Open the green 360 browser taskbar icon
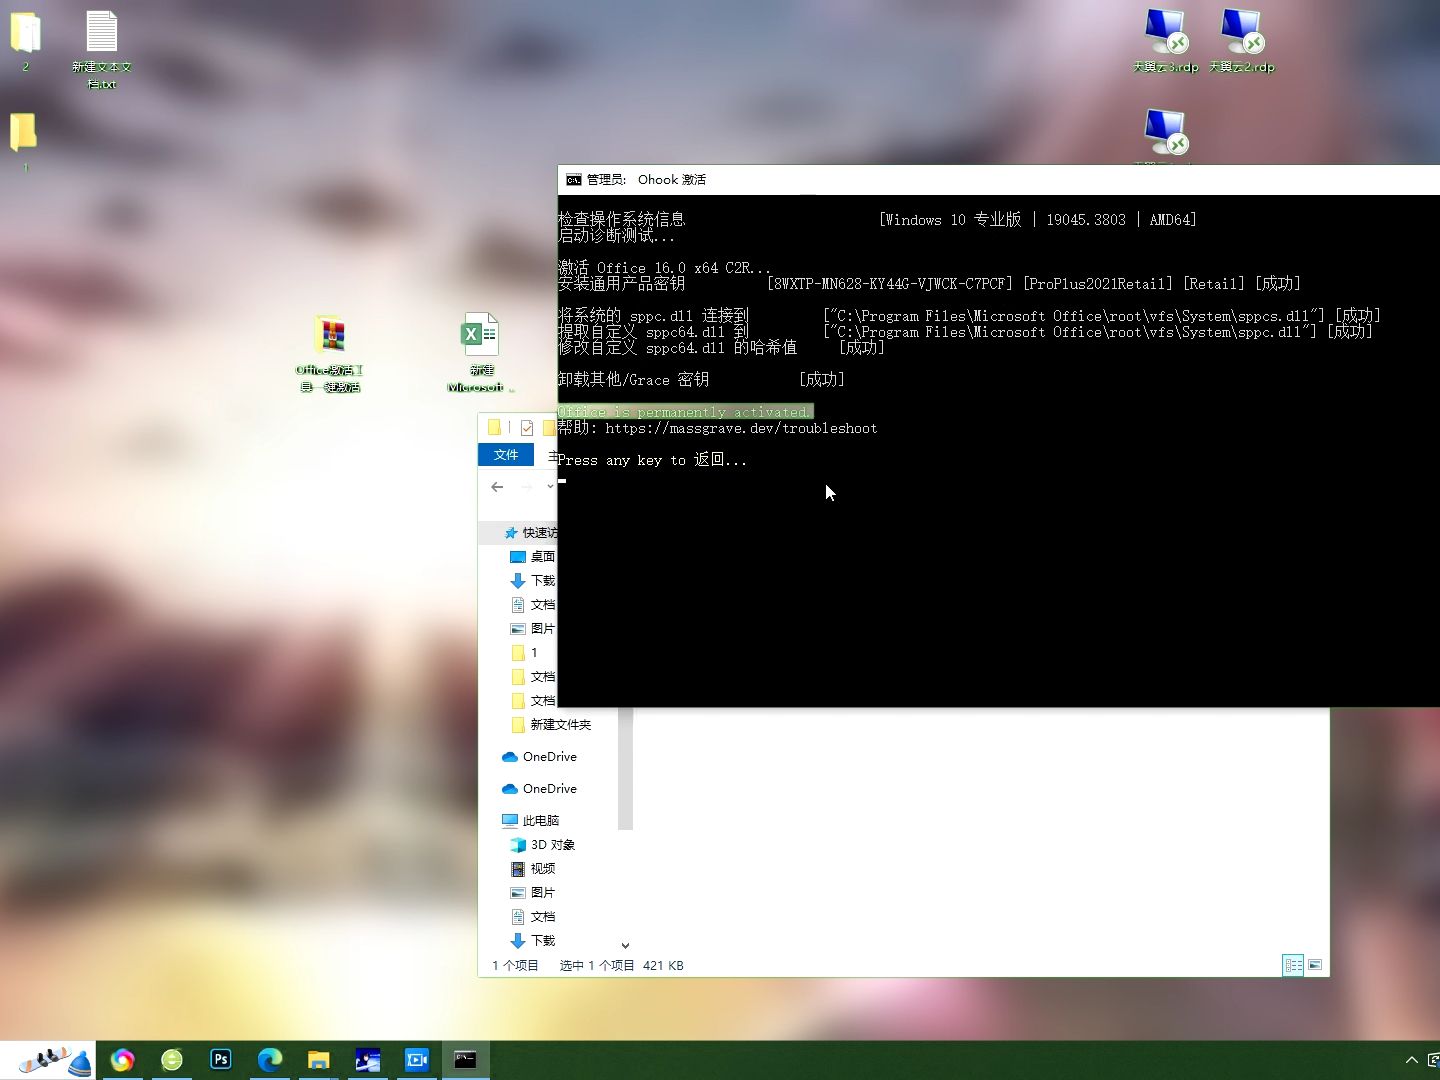 pyautogui.click(x=172, y=1060)
